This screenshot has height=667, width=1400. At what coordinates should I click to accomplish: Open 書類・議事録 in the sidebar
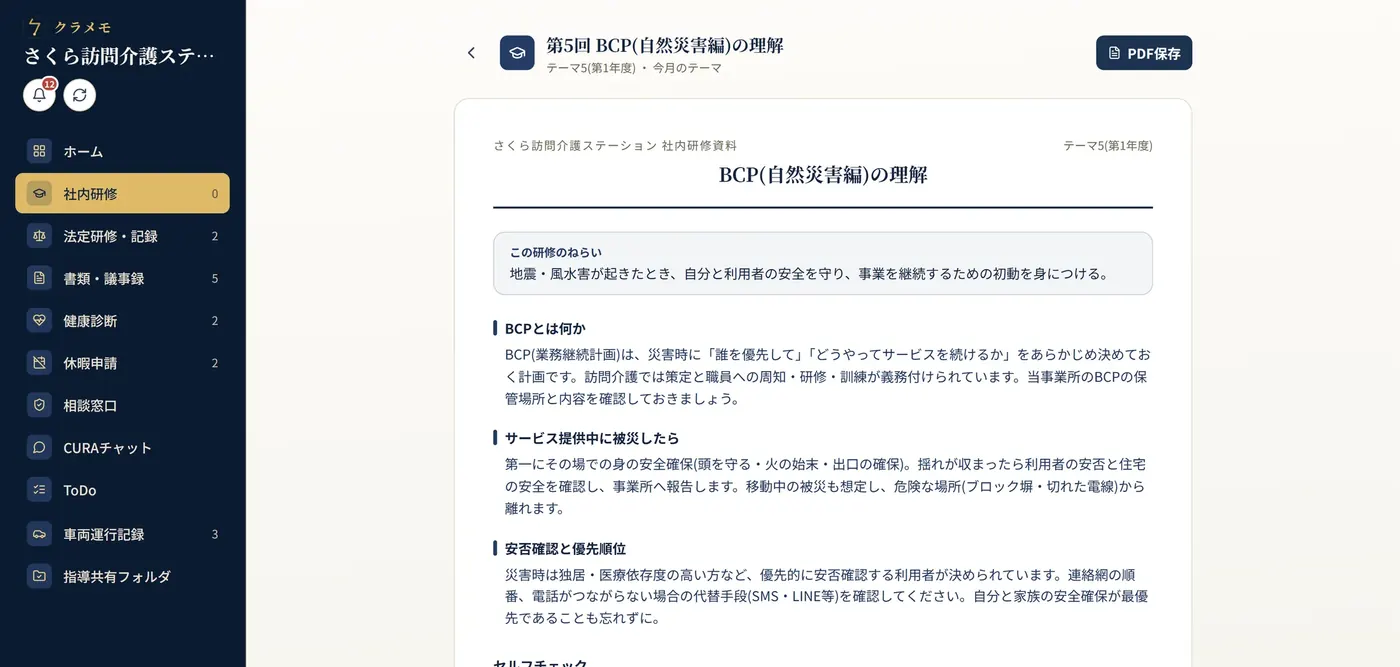122,278
